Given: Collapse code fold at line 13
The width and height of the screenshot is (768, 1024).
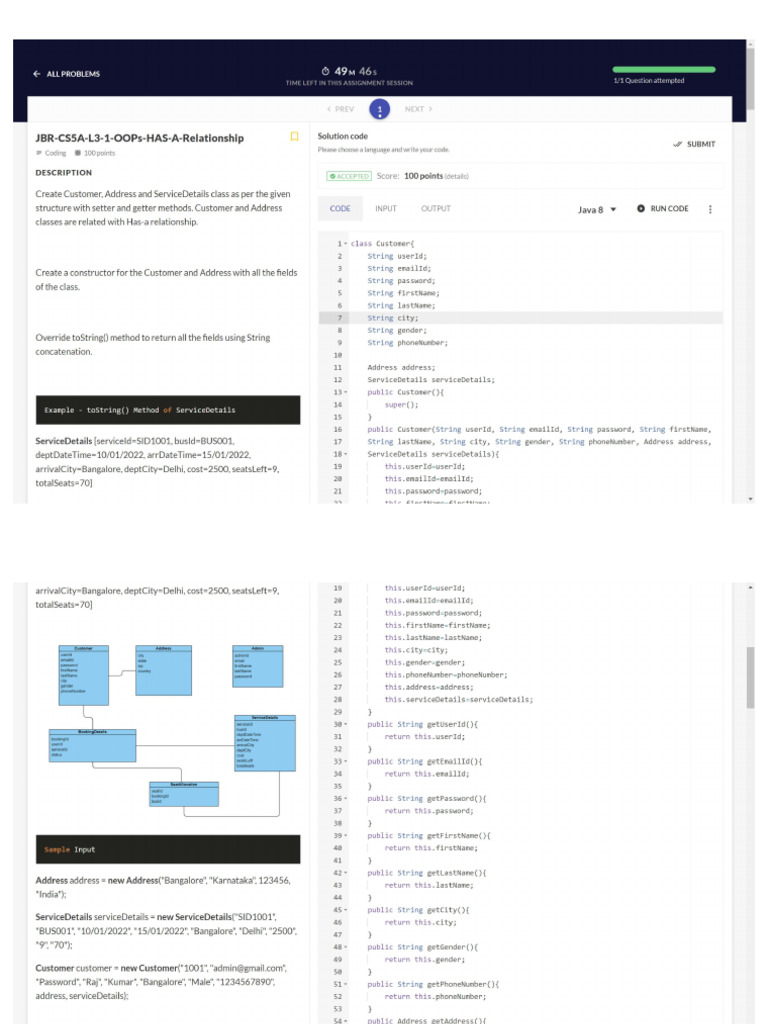Looking at the screenshot, I should tap(346, 392).
